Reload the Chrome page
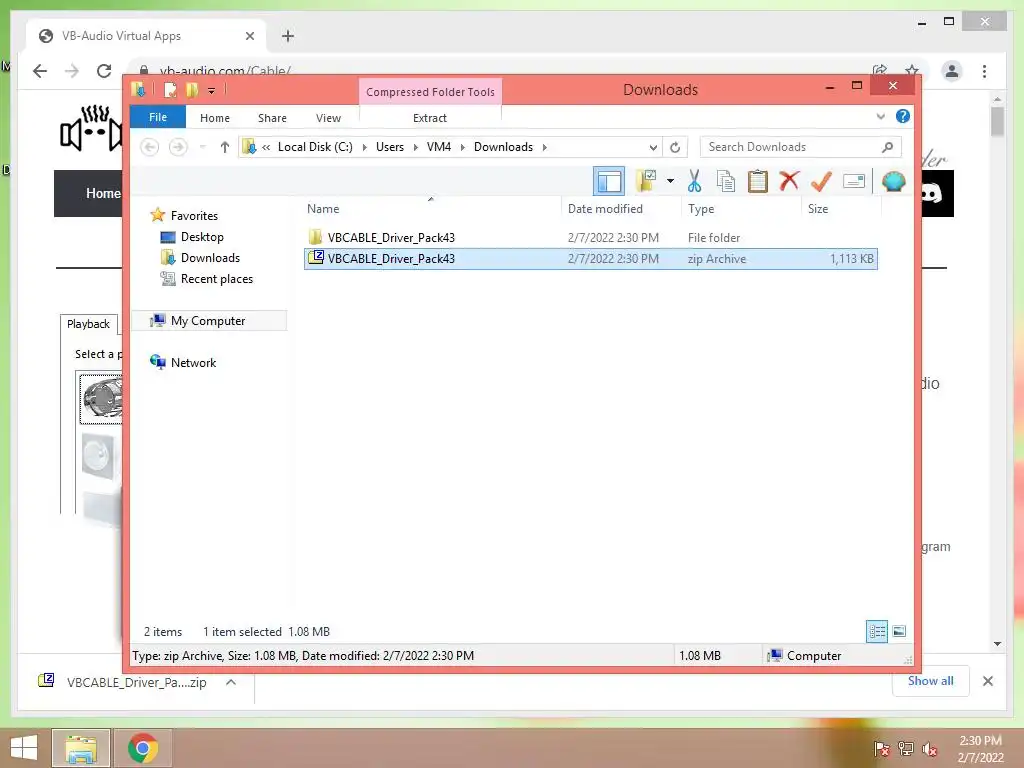 pyautogui.click(x=104, y=71)
